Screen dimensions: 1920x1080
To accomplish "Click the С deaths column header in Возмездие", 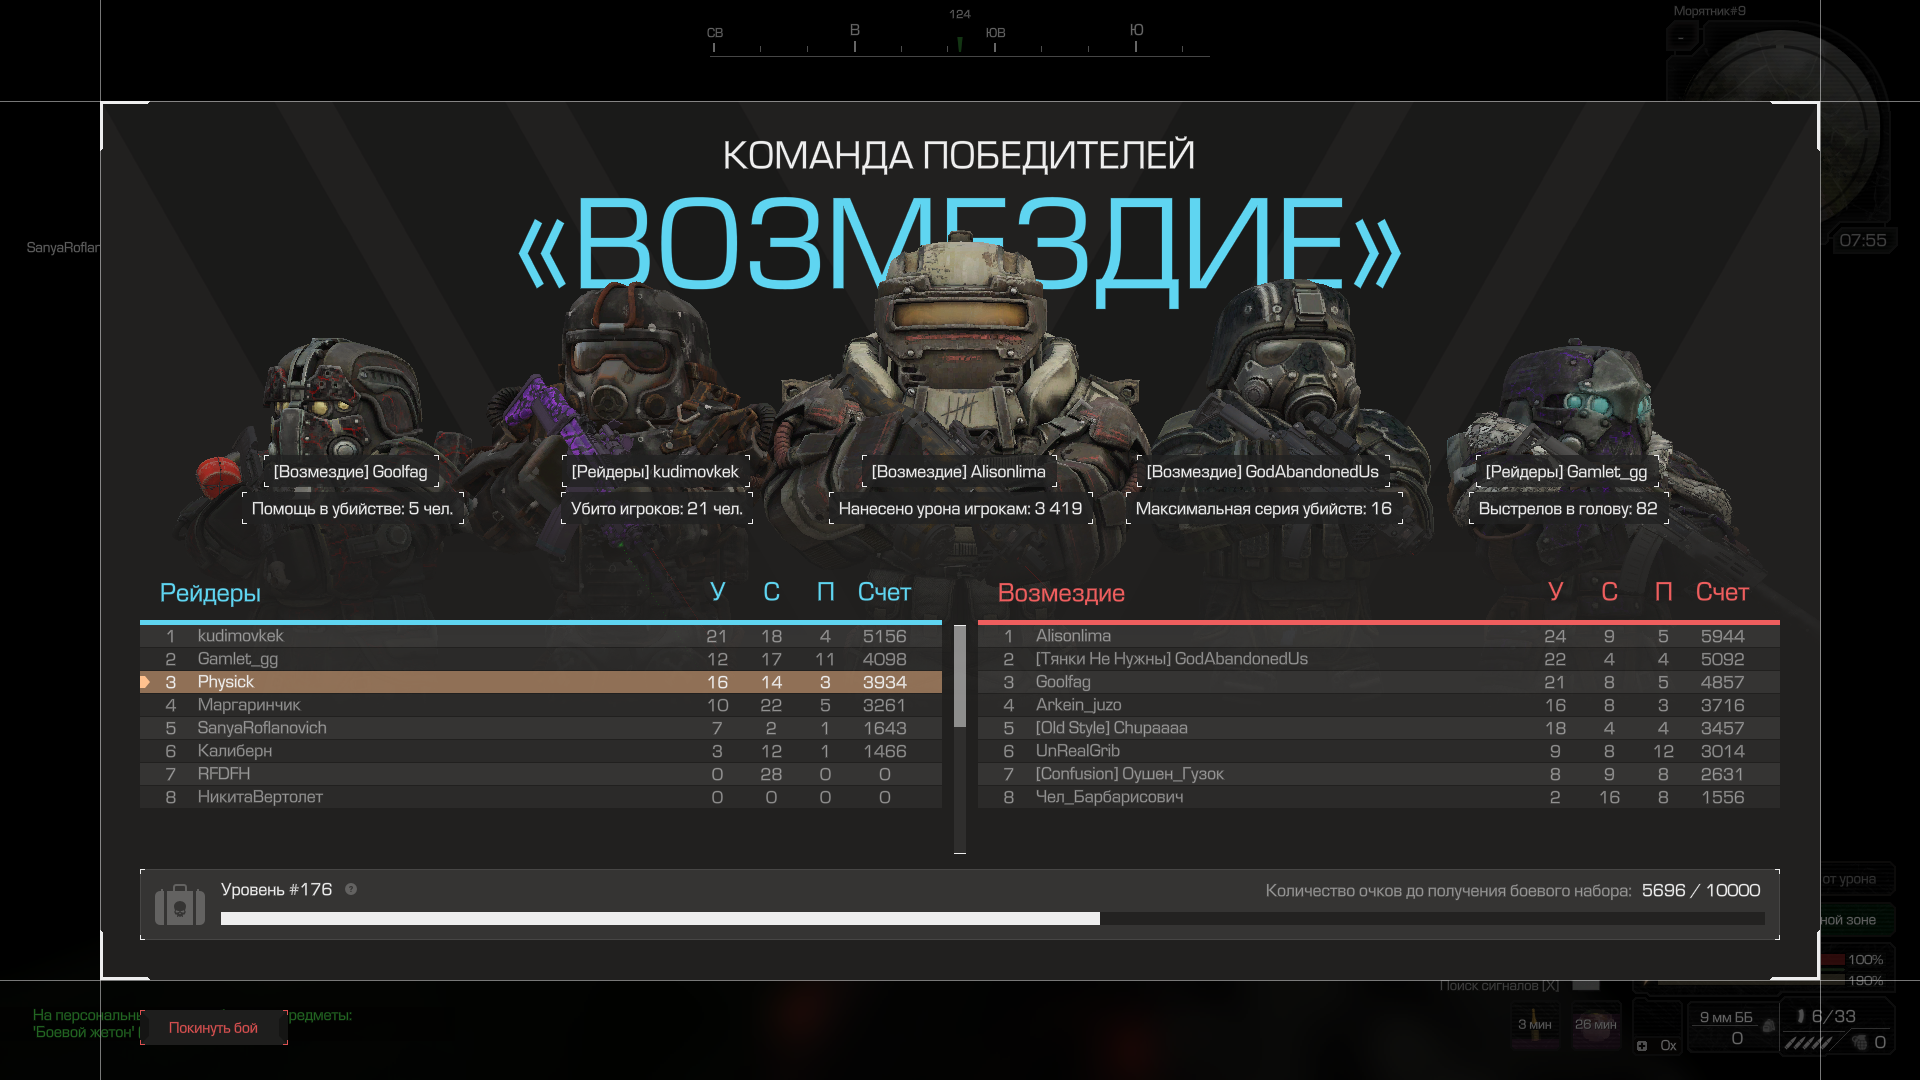I will [1609, 592].
